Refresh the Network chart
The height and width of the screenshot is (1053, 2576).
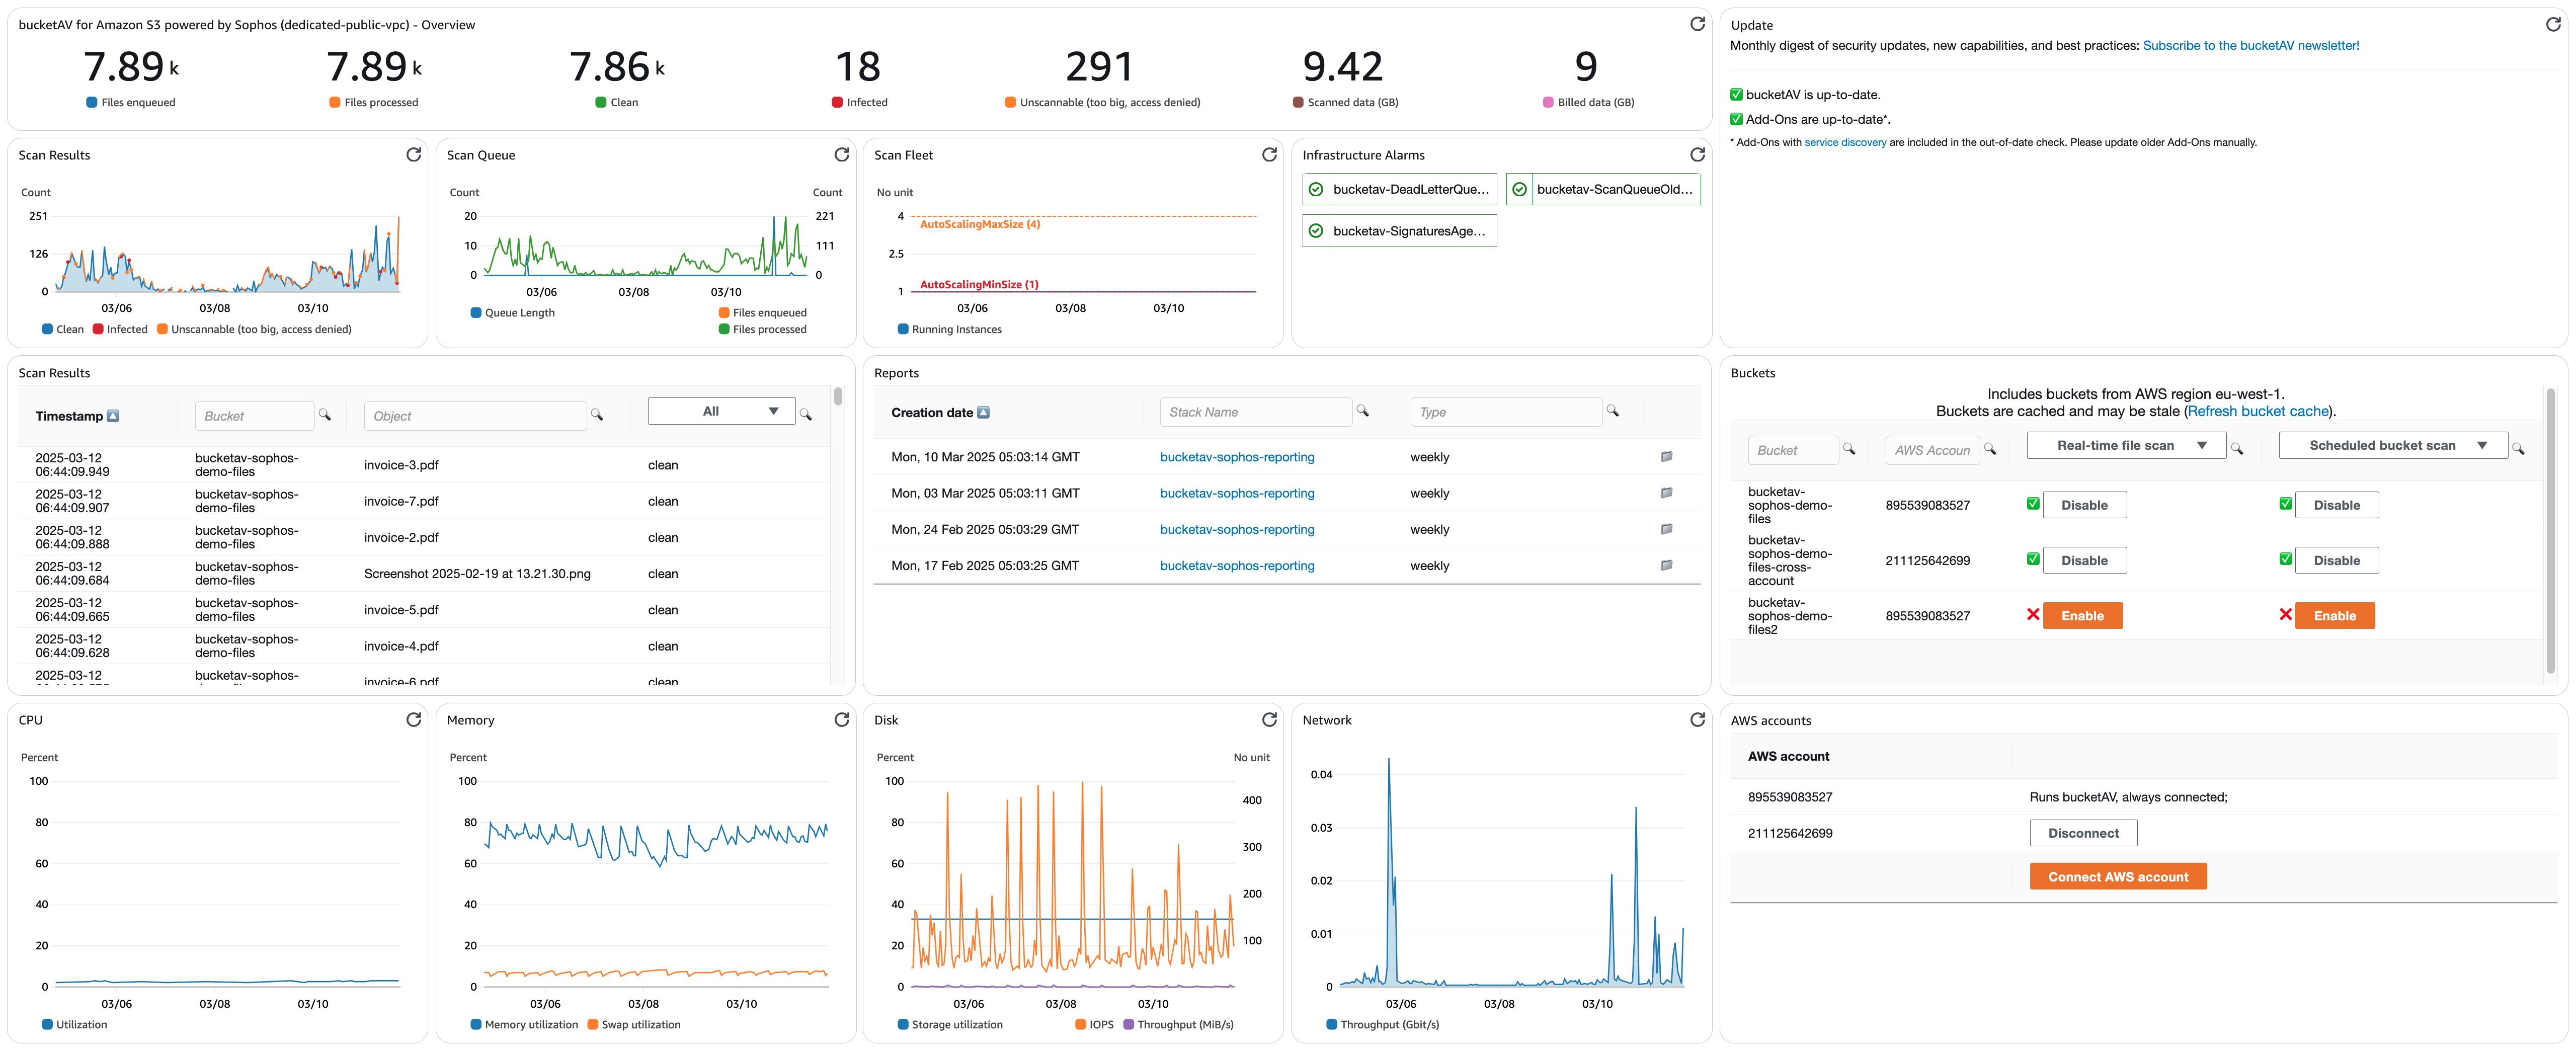1697,719
